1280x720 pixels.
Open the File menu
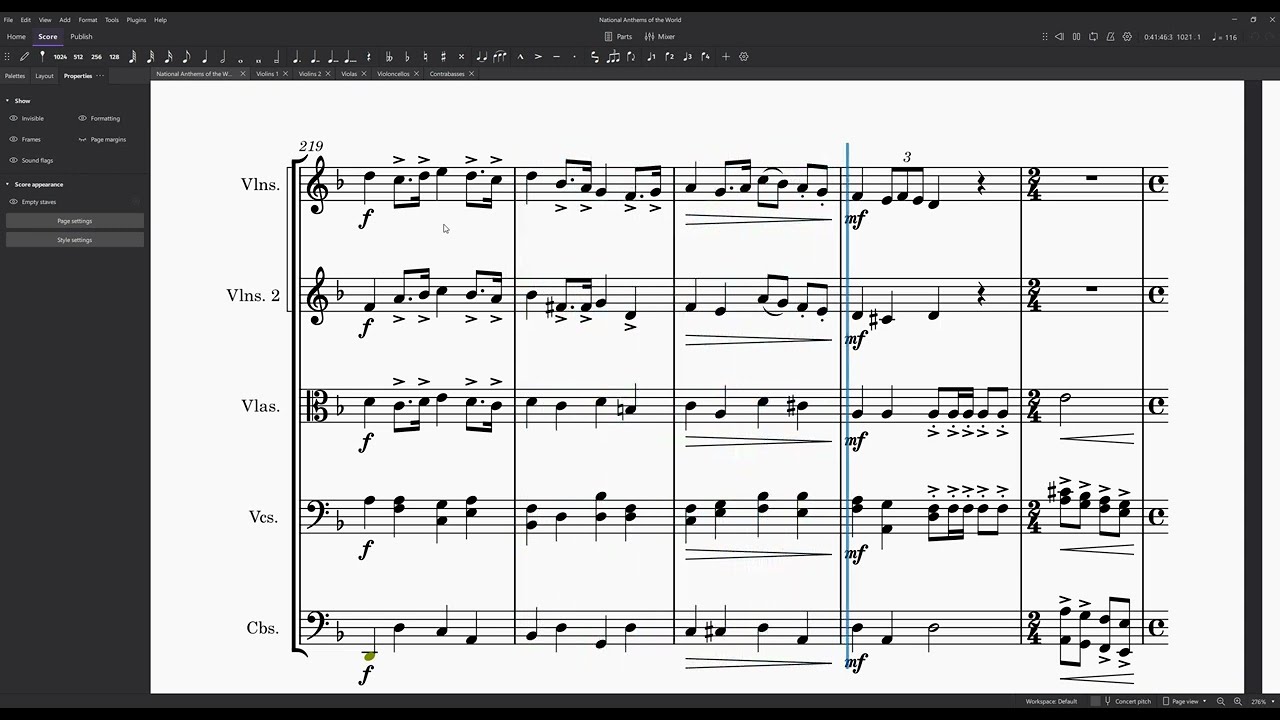[8, 20]
